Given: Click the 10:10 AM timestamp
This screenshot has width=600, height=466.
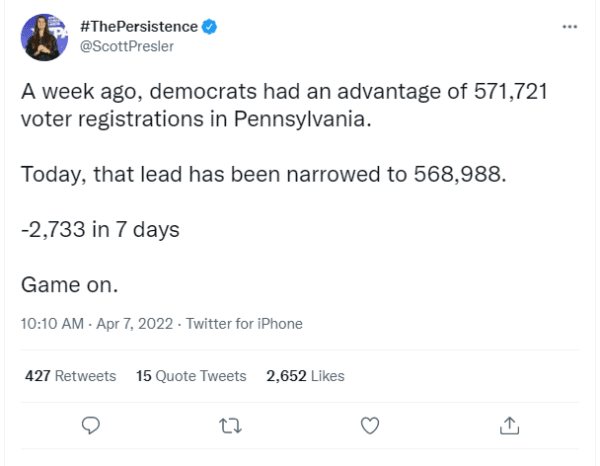Looking at the screenshot, I should click(x=52, y=324).
